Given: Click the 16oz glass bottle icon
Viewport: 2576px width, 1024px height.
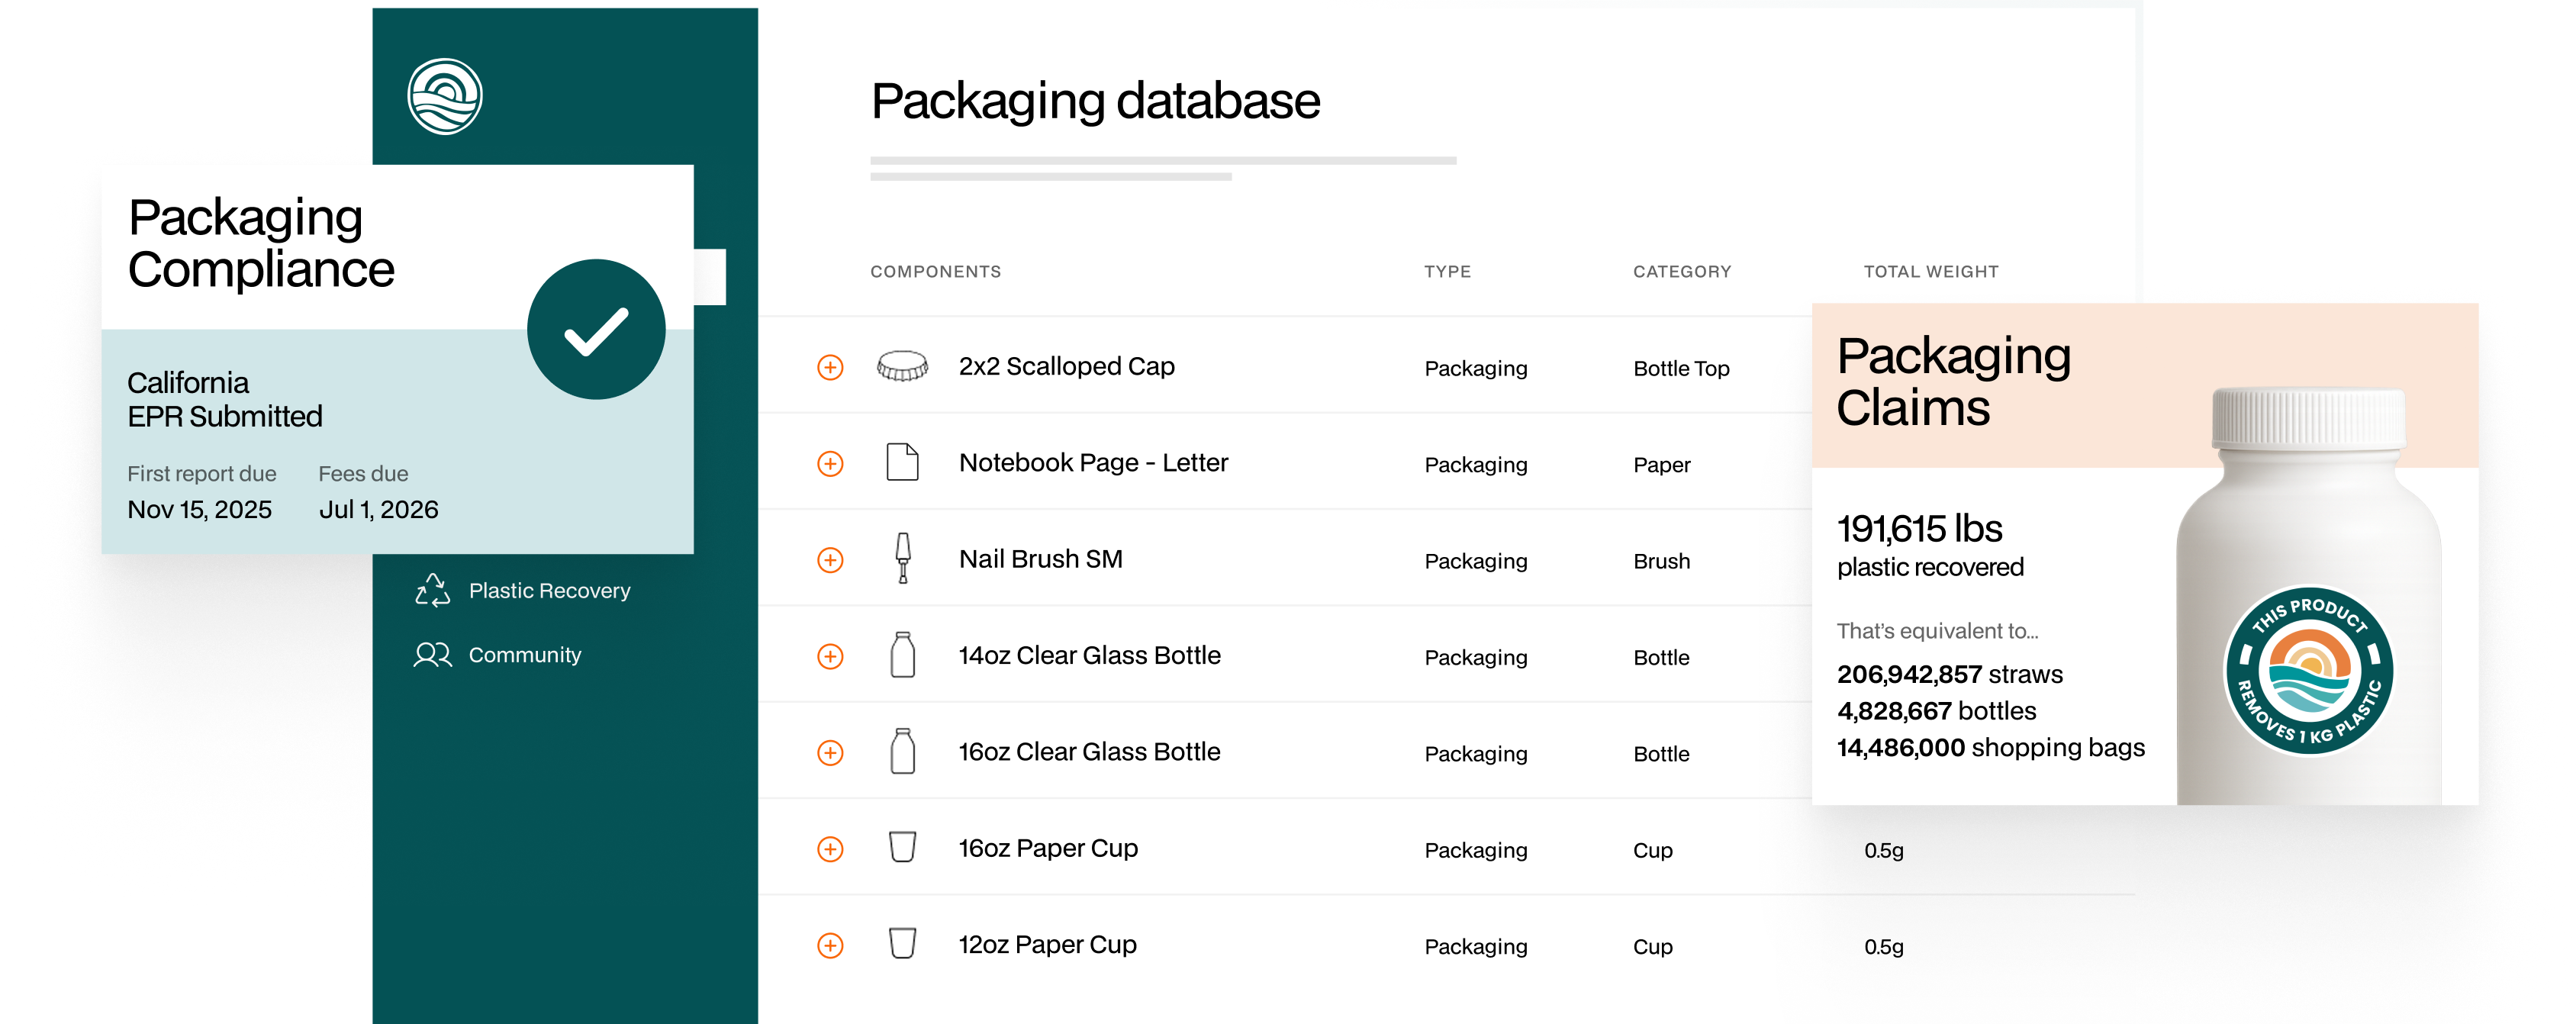Looking at the screenshot, I should tap(902, 751).
